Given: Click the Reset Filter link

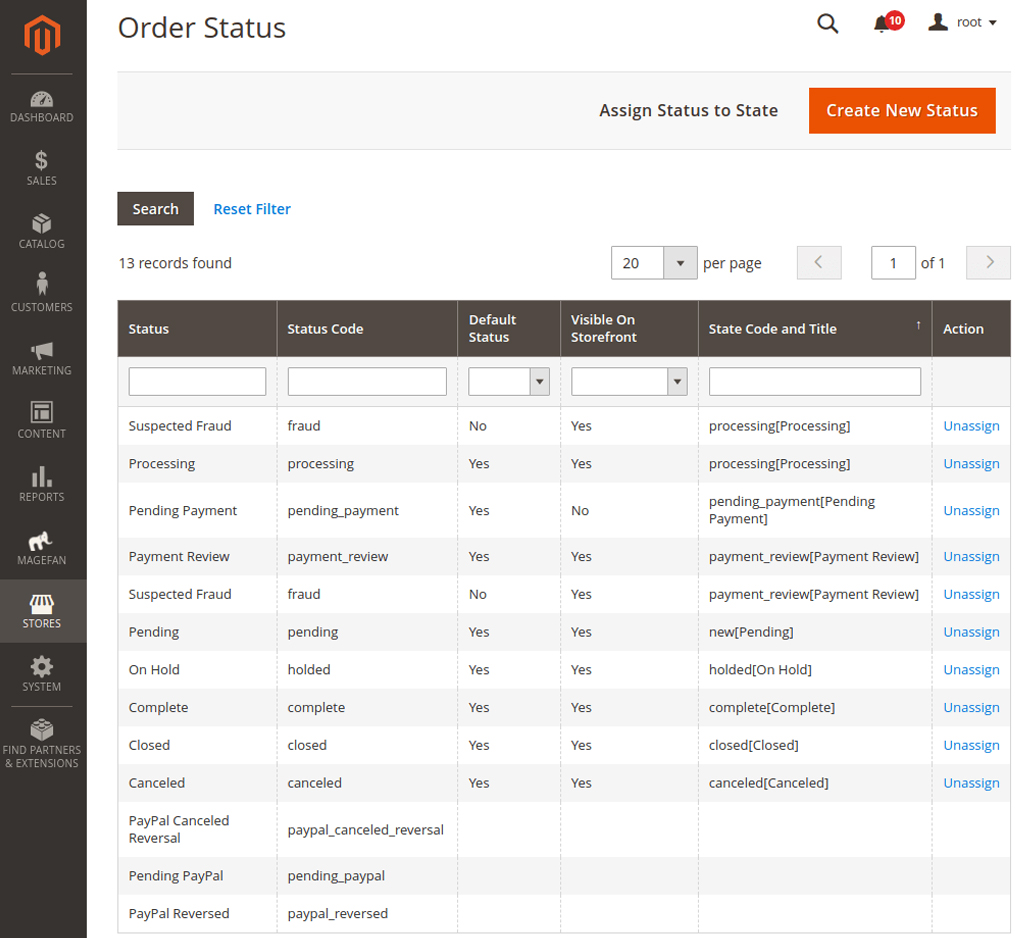Looking at the screenshot, I should click(x=252, y=209).
